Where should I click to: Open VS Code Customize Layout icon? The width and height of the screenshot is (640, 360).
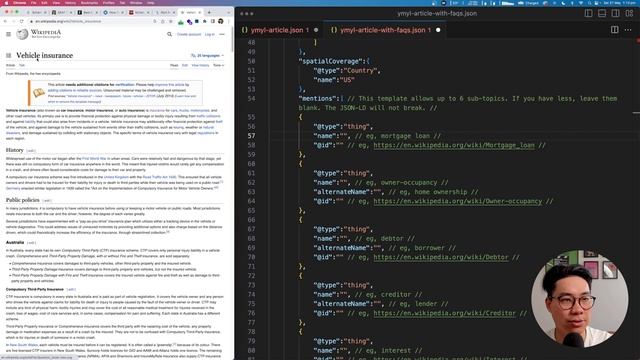(x=629, y=13)
